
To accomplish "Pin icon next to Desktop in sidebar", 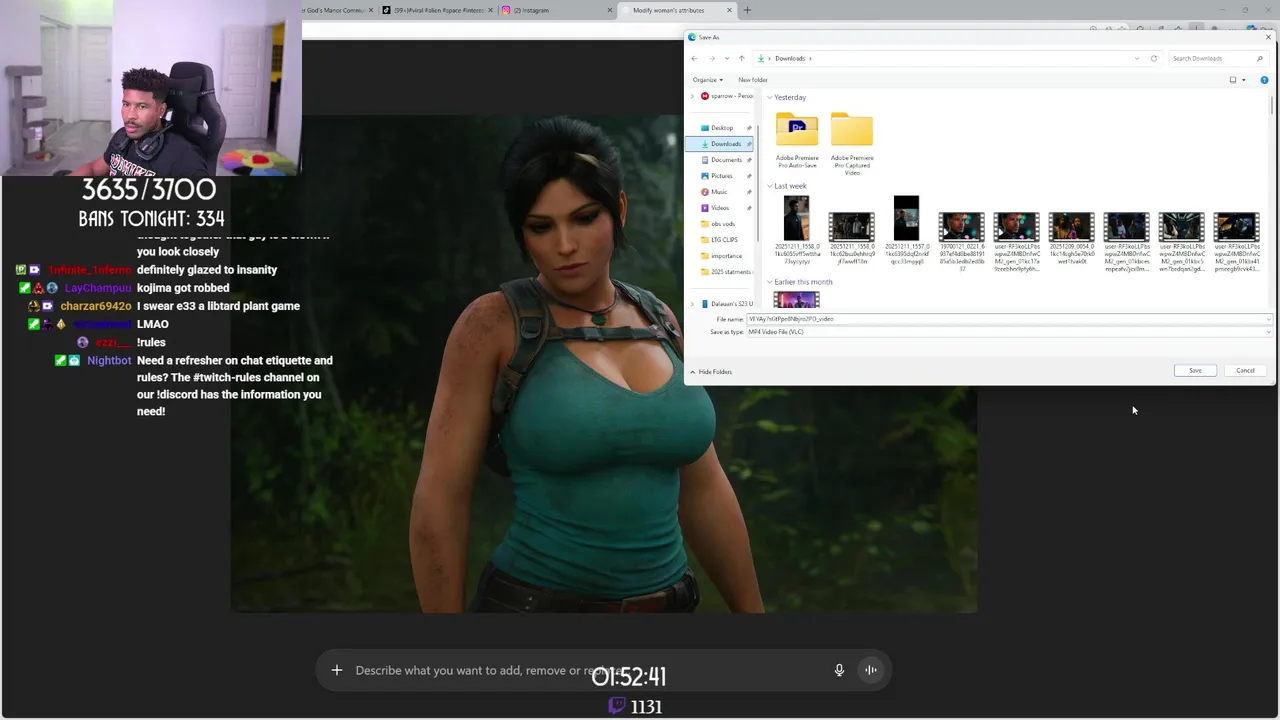I will (749, 128).
